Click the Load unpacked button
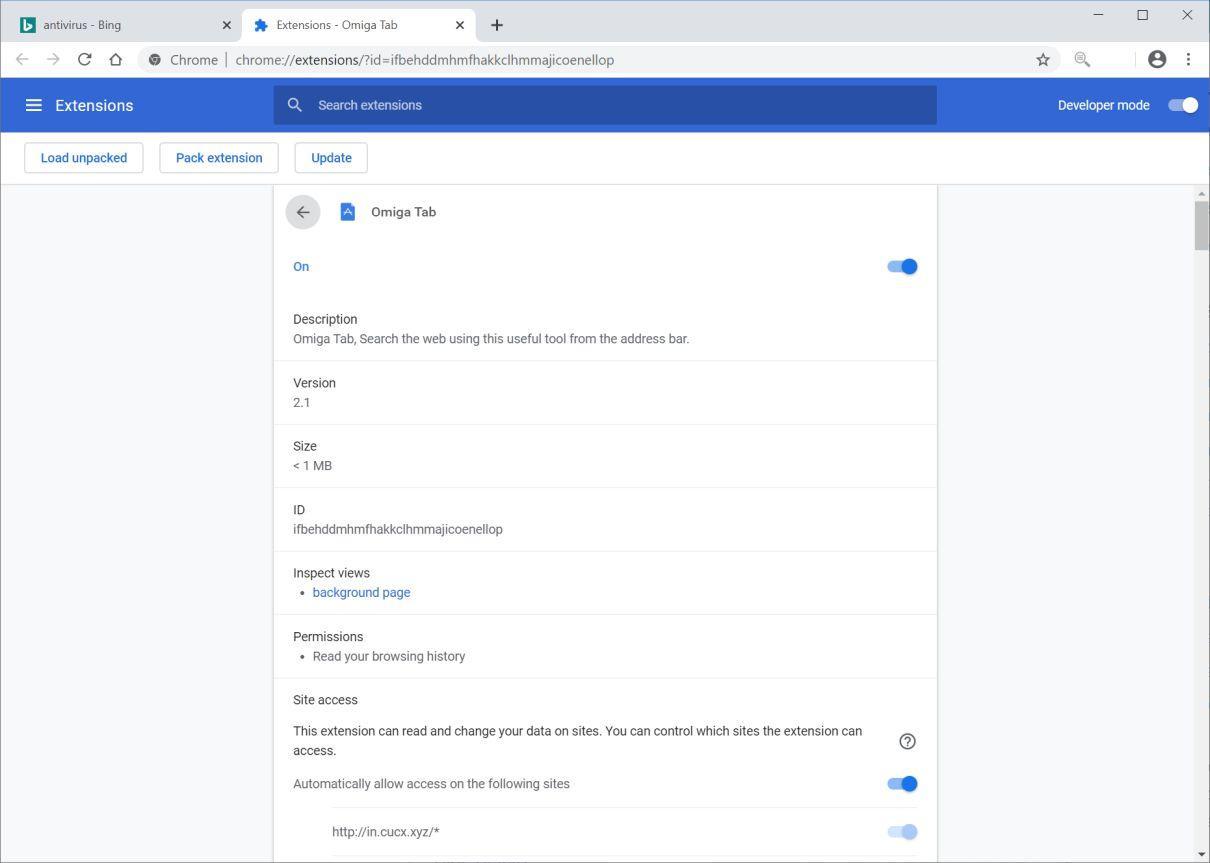This screenshot has height=863, width=1210. pyautogui.click(x=84, y=158)
